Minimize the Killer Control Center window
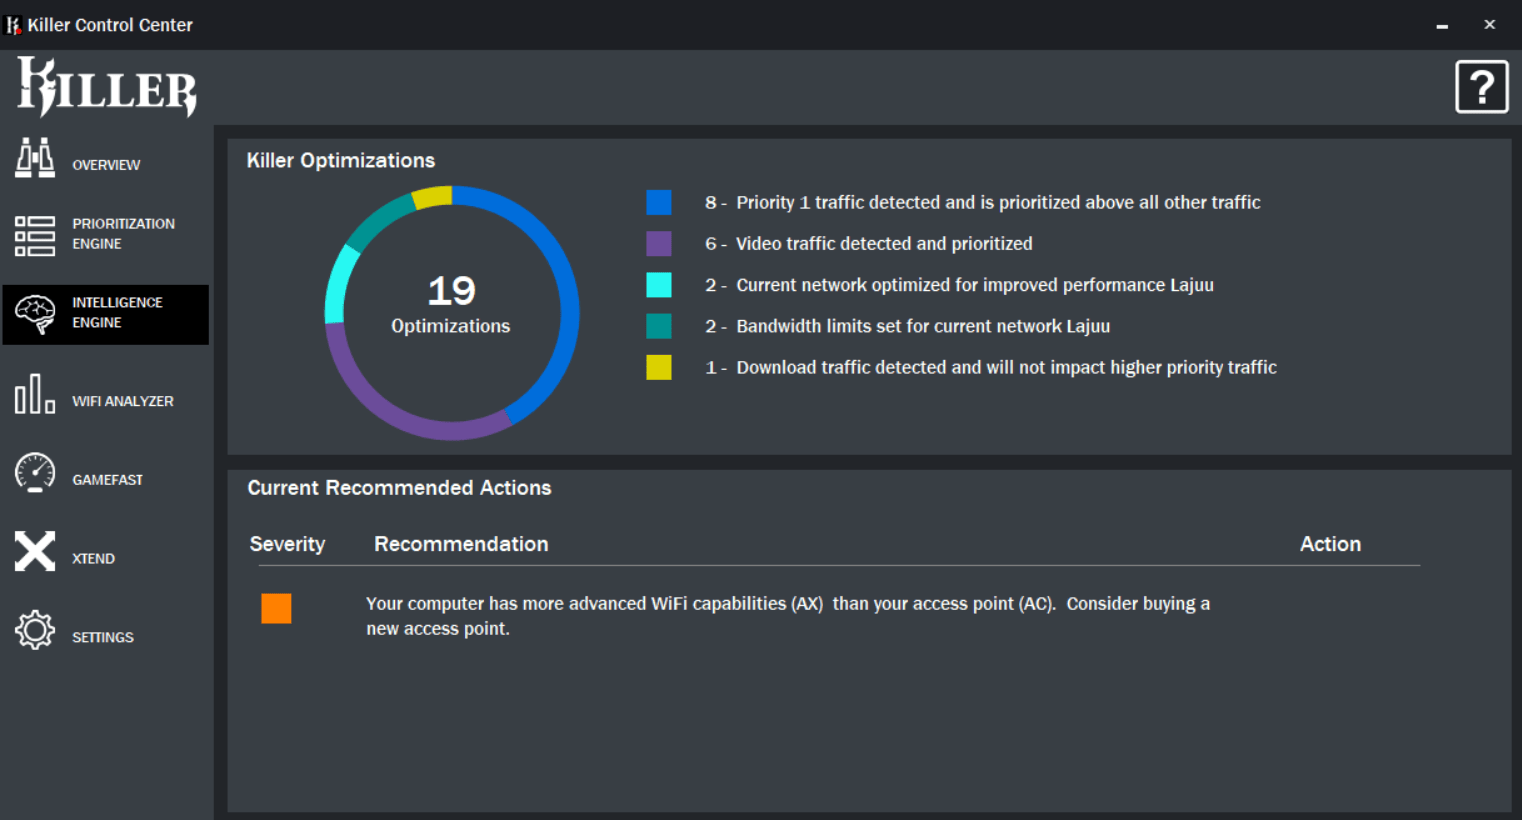This screenshot has width=1522, height=820. click(x=1442, y=25)
